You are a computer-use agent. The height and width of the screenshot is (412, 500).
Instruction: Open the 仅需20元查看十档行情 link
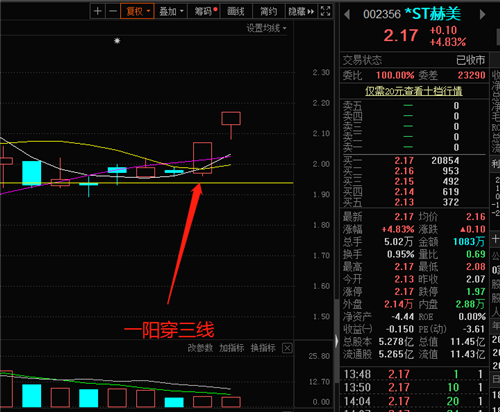(x=414, y=91)
